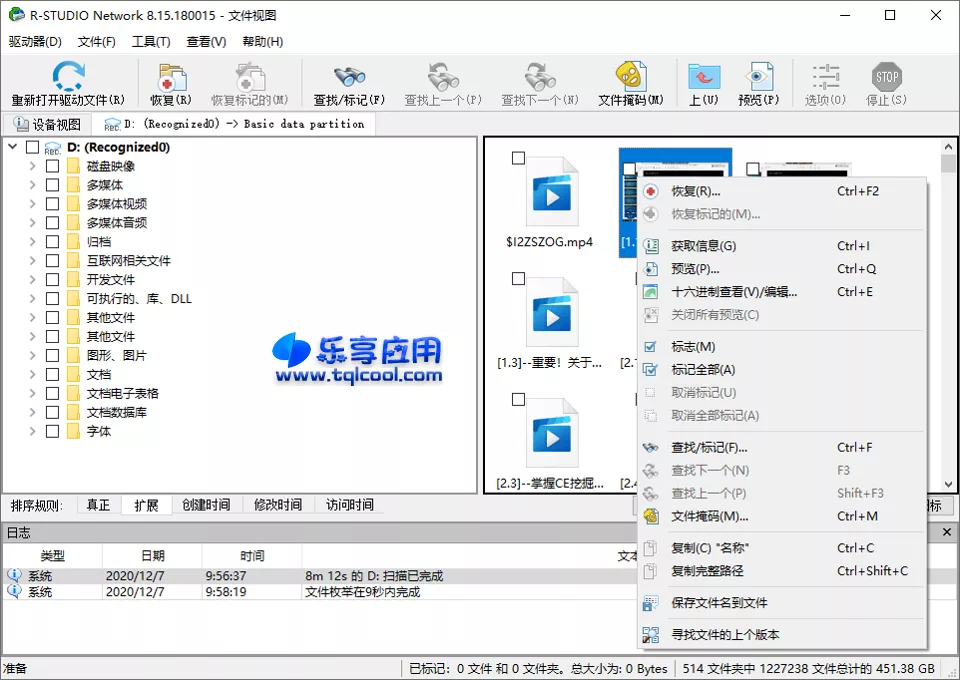This screenshot has width=960, height=680.
Task: Choose 获取信息(G) in the context menu
Action: pyautogui.click(x=782, y=246)
